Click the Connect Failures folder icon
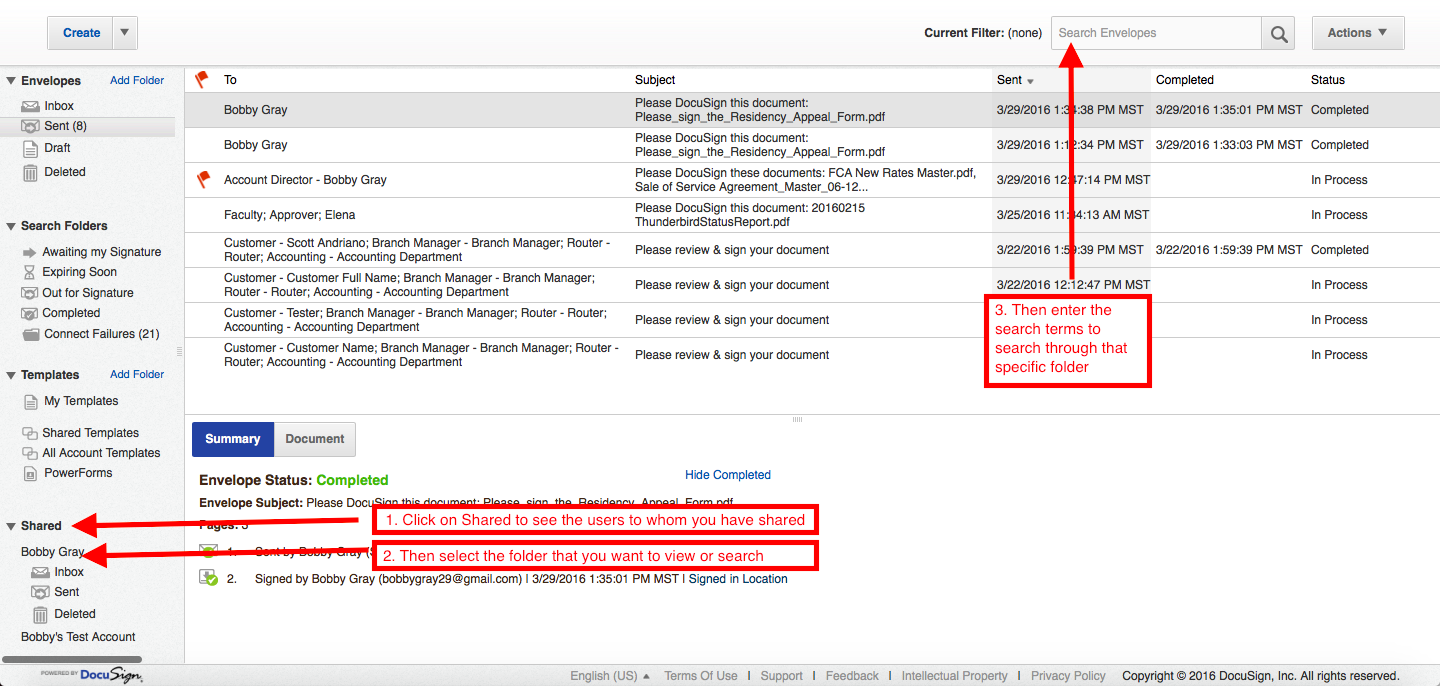This screenshot has height=686, width=1440. click(30, 334)
